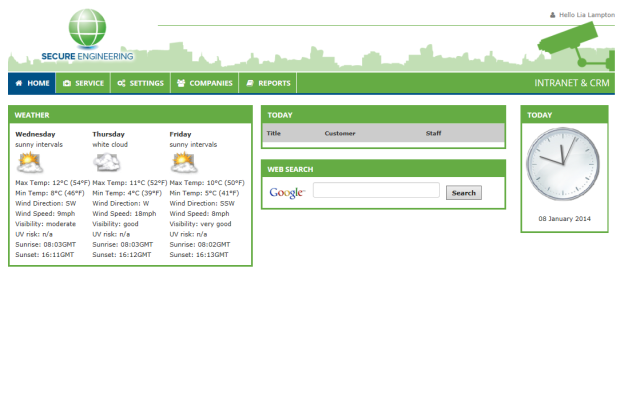Viewport: 620px width, 397px height.
Task: Click the book icon beside Reports
Action: (x=250, y=83)
